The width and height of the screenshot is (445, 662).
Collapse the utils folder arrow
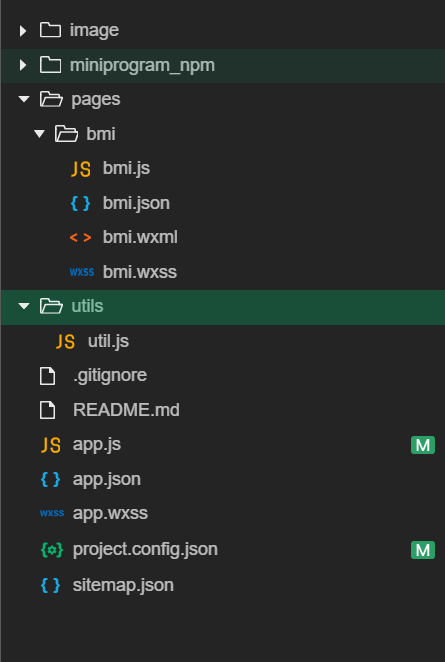click(24, 306)
